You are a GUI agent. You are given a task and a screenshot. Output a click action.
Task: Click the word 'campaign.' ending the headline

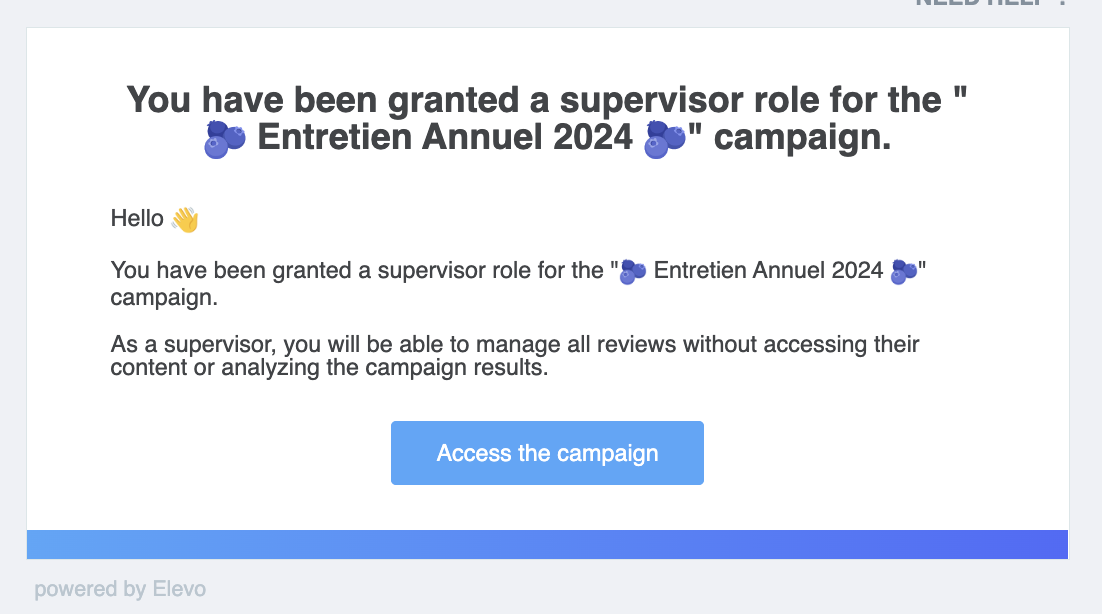coord(803,138)
